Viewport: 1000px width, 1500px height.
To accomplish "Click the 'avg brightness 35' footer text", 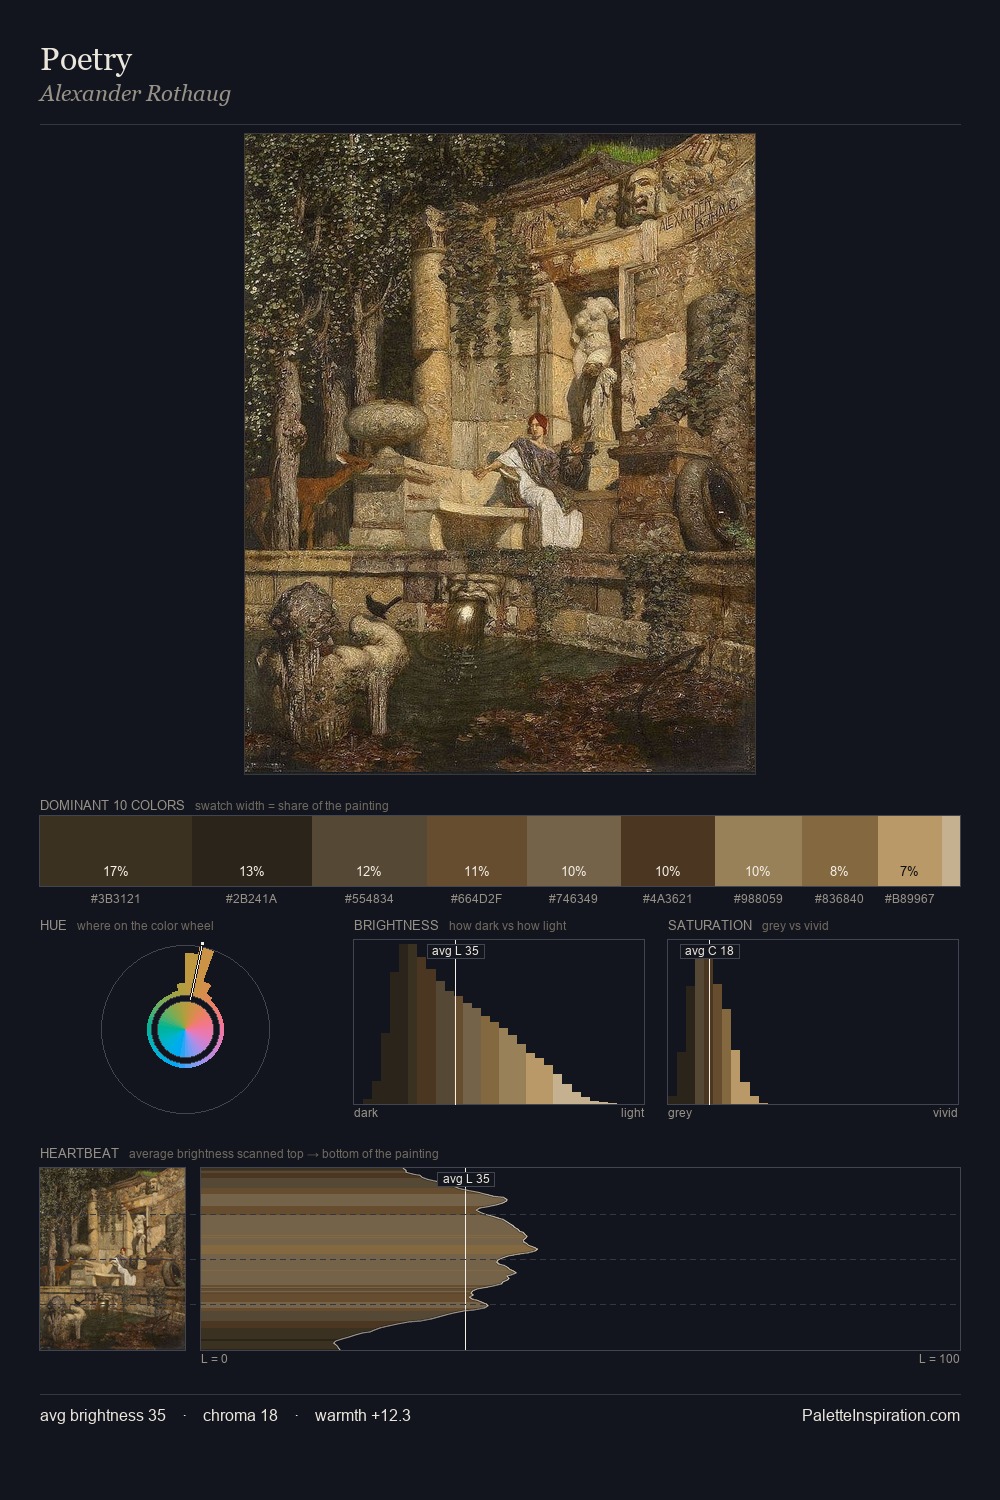I will pyautogui.click(x=103, y=1415).
